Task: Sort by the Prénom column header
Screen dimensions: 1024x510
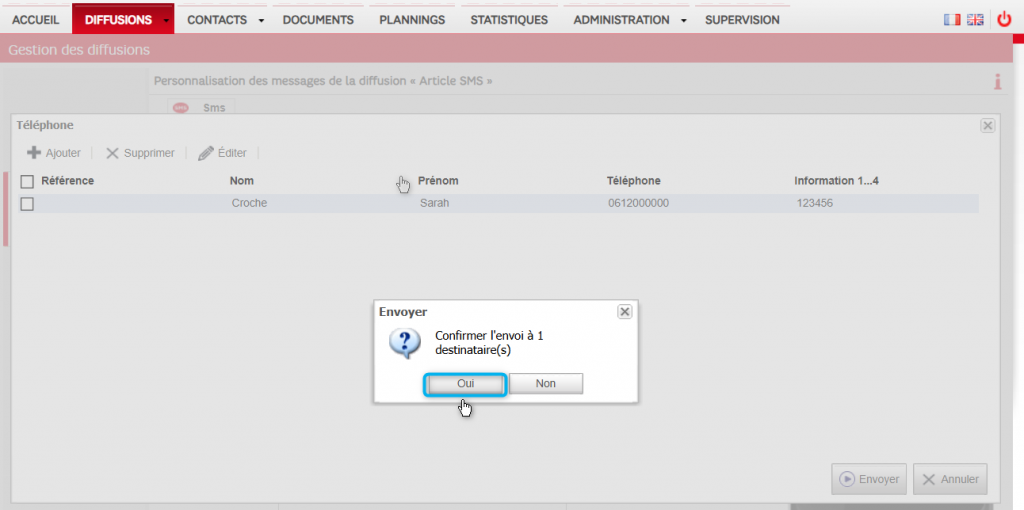Action: click(x=438, y=181)
